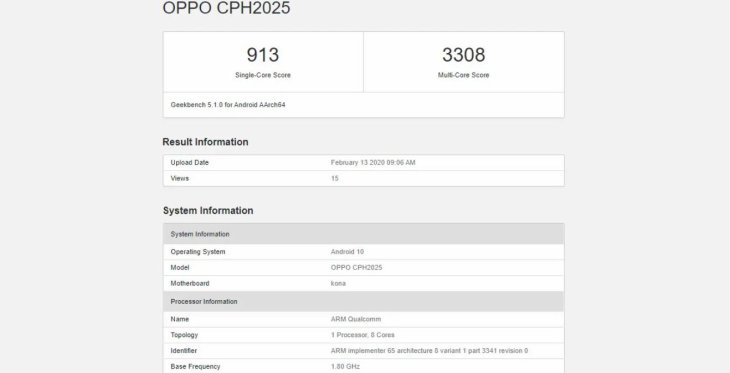Click the Upload Date label
This screenshot has height=373, width=730.
189,163
